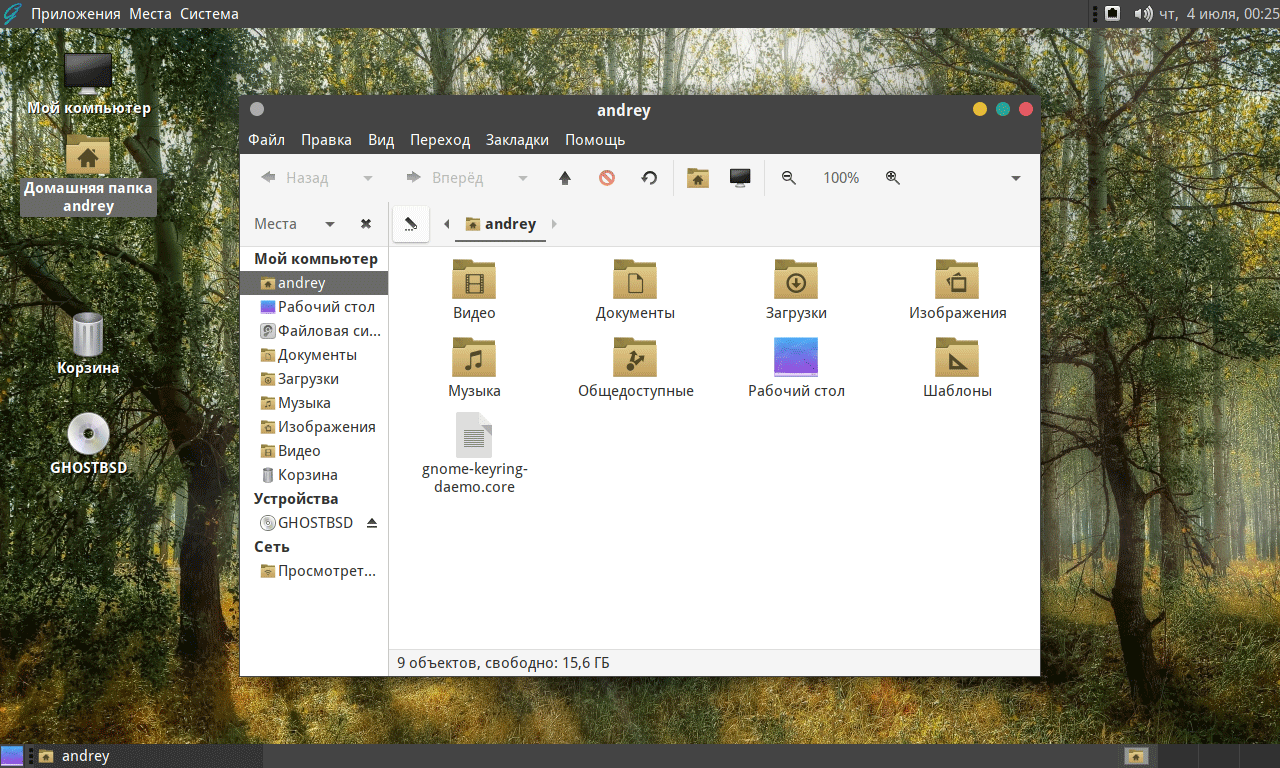Eject the GHOSTBSD device in sidebar
This screenshot has height=768, width=1280.
tap(372, 523)
